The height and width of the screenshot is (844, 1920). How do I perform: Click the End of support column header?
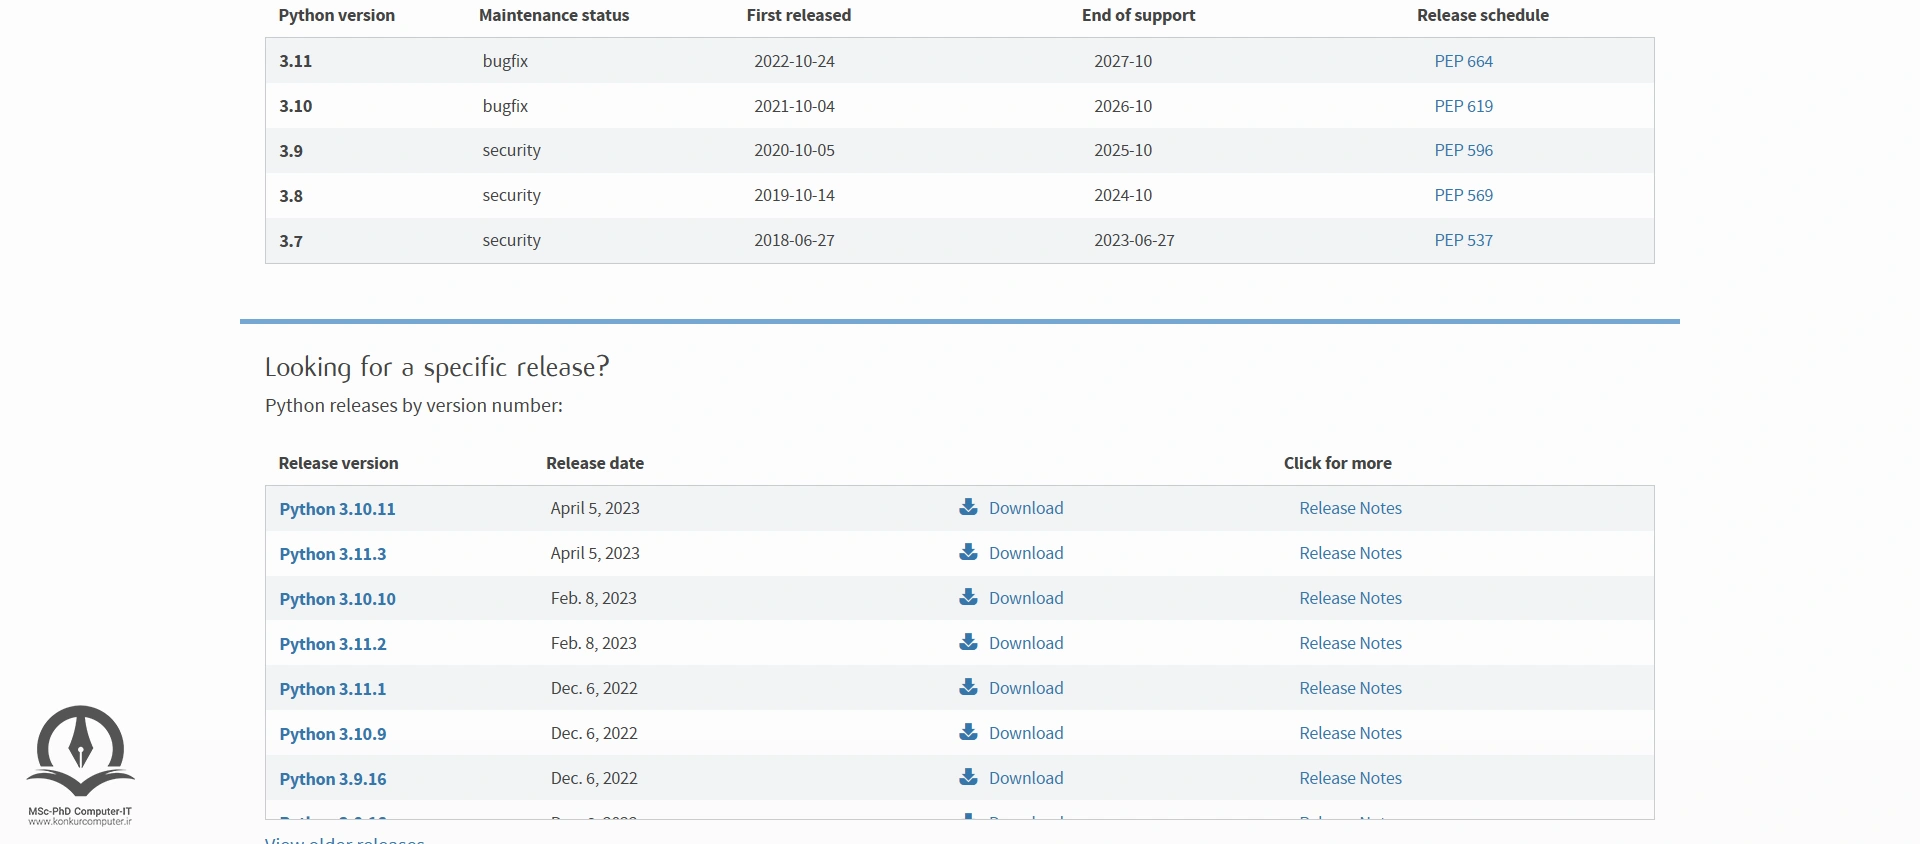point(1138,15)
